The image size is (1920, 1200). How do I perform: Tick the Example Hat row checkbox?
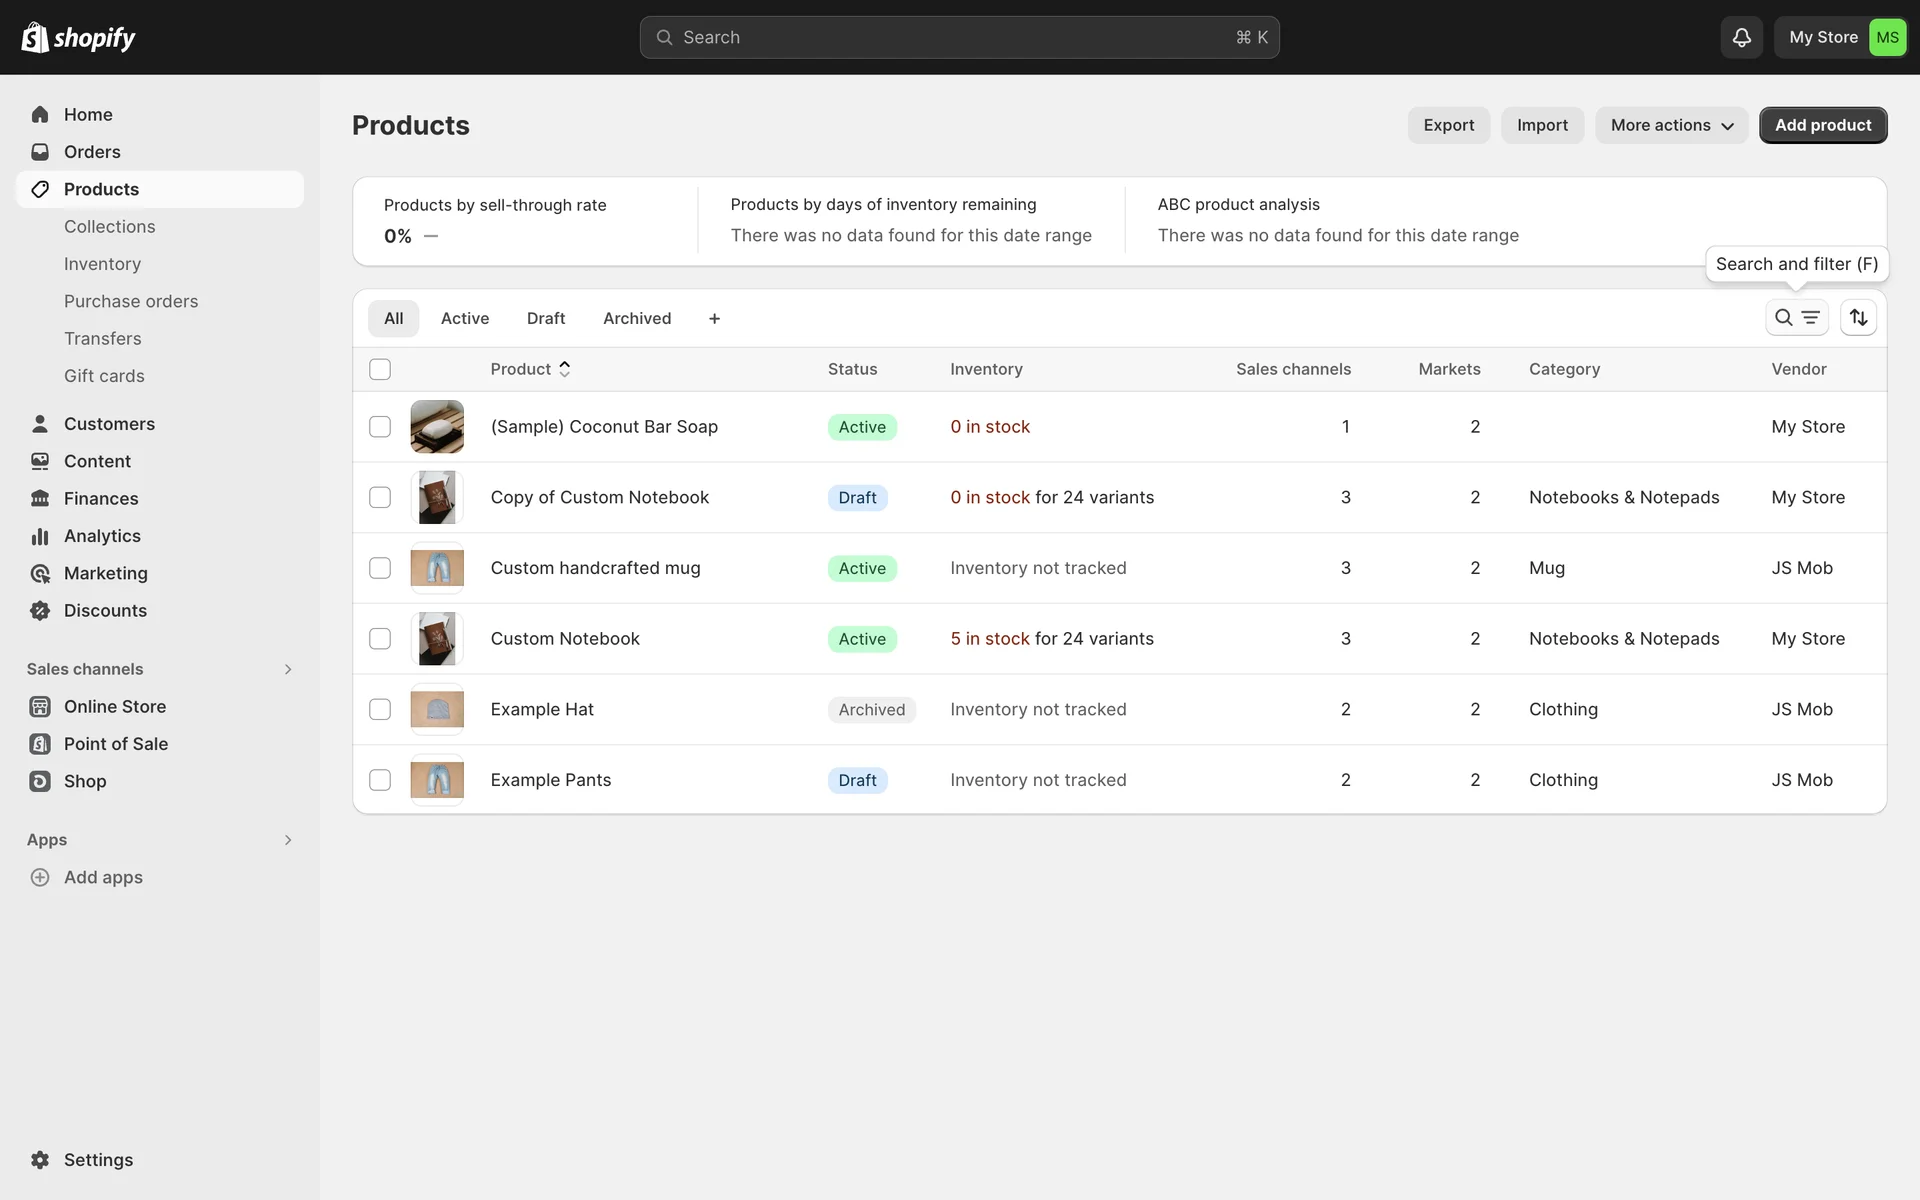pos(380,709)
